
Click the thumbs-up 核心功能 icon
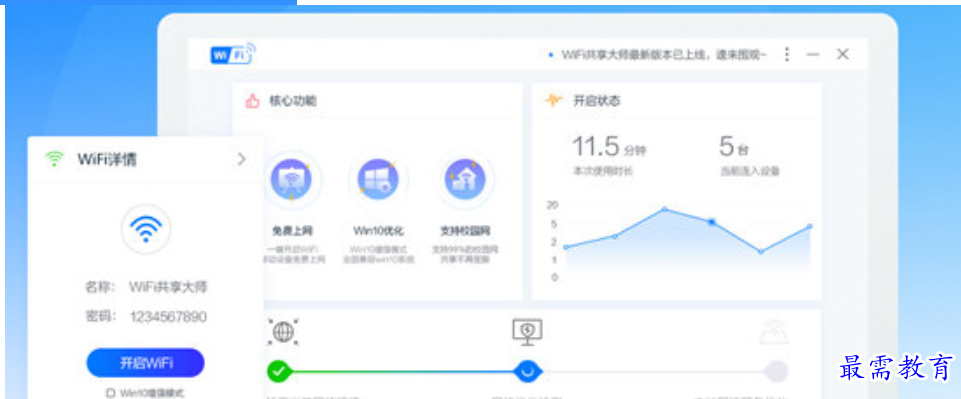(253, 101)
